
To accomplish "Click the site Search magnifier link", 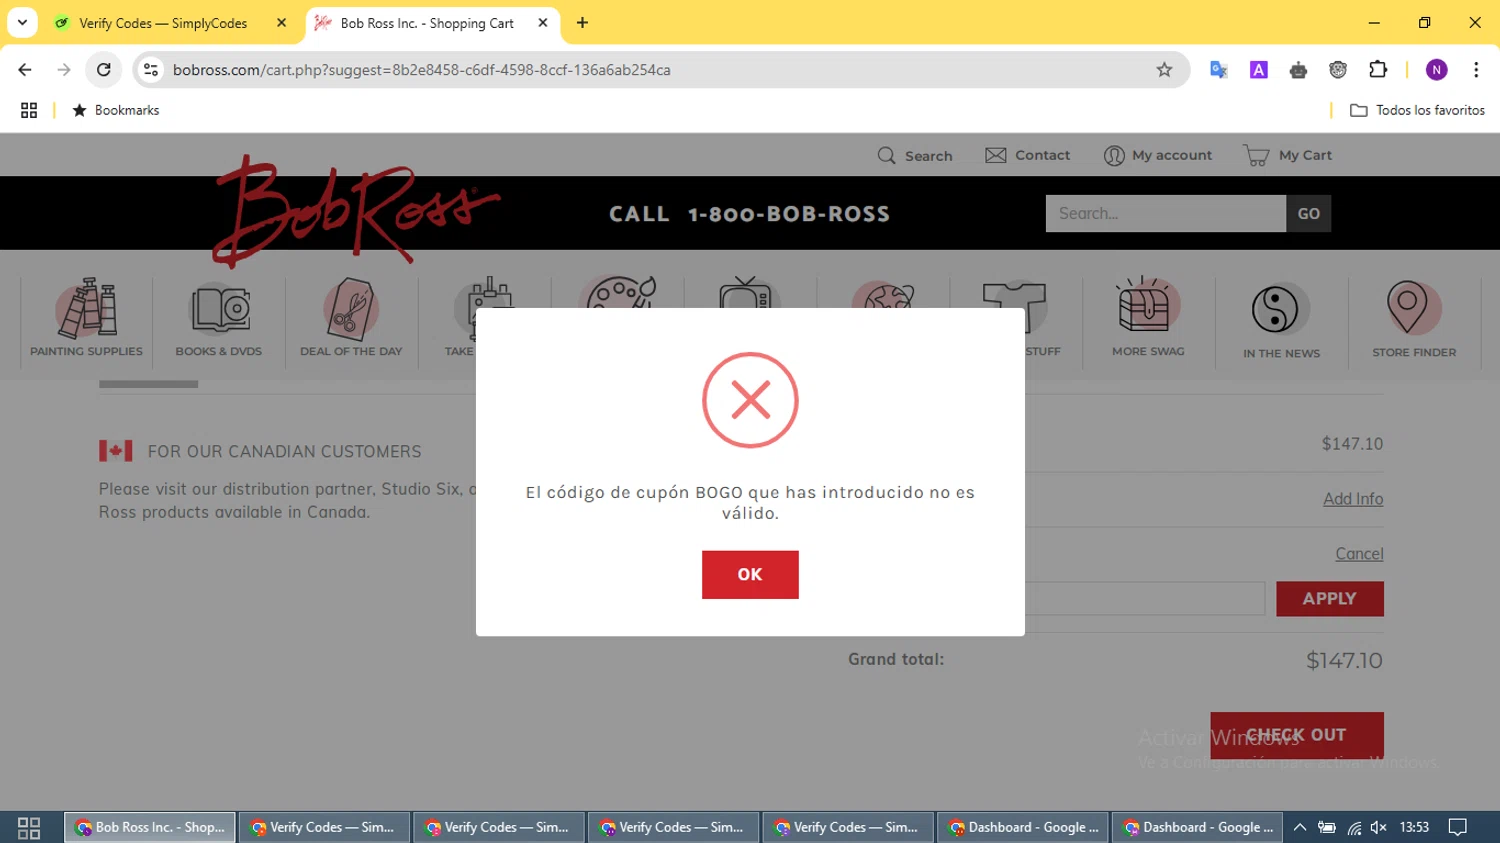I will [x=915, y=156].
